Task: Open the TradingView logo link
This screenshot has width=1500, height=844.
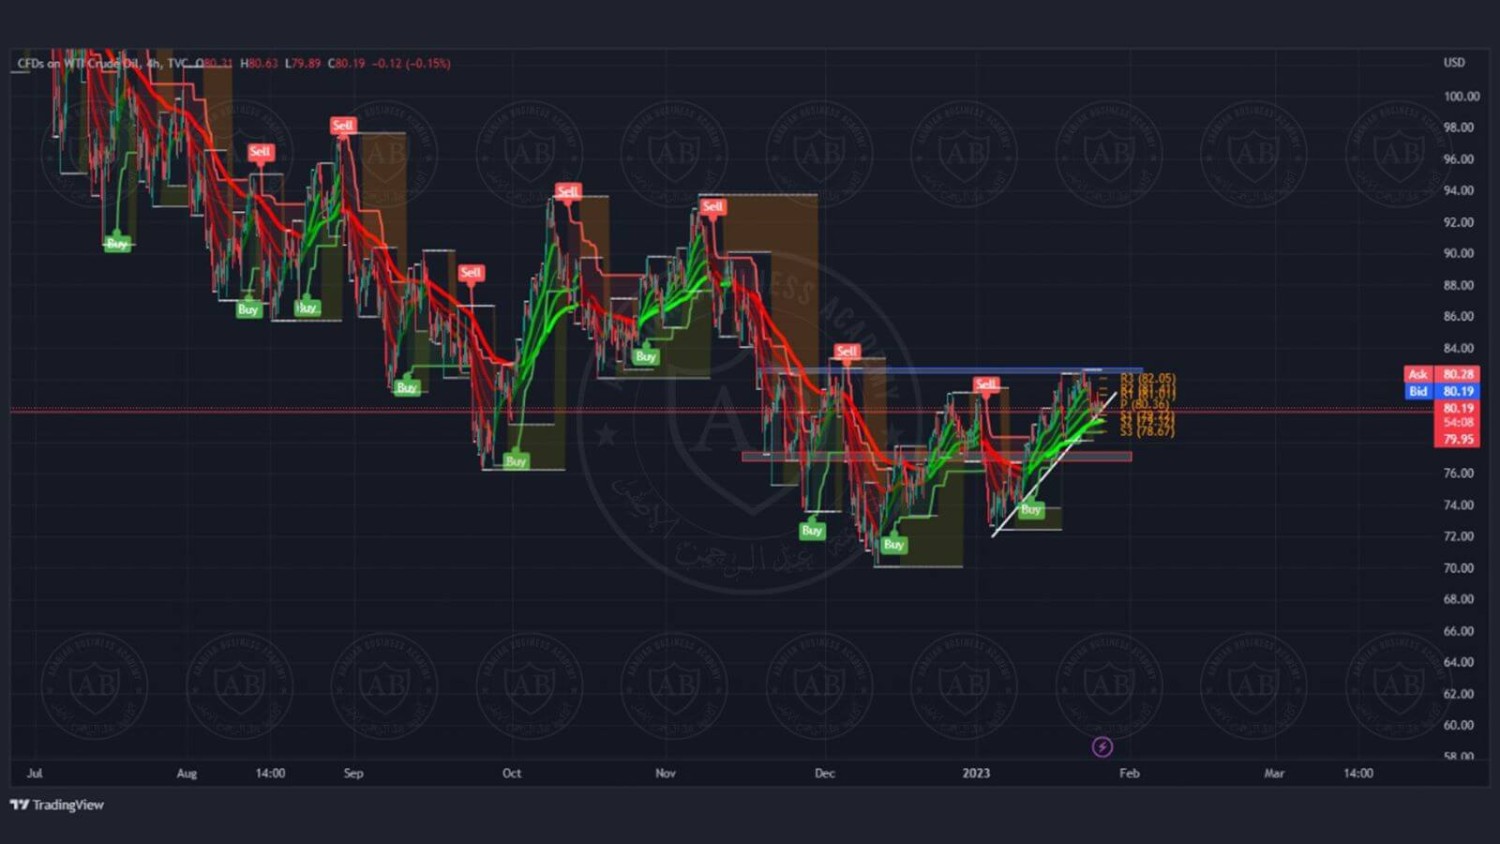Action: tap(57, 805)
